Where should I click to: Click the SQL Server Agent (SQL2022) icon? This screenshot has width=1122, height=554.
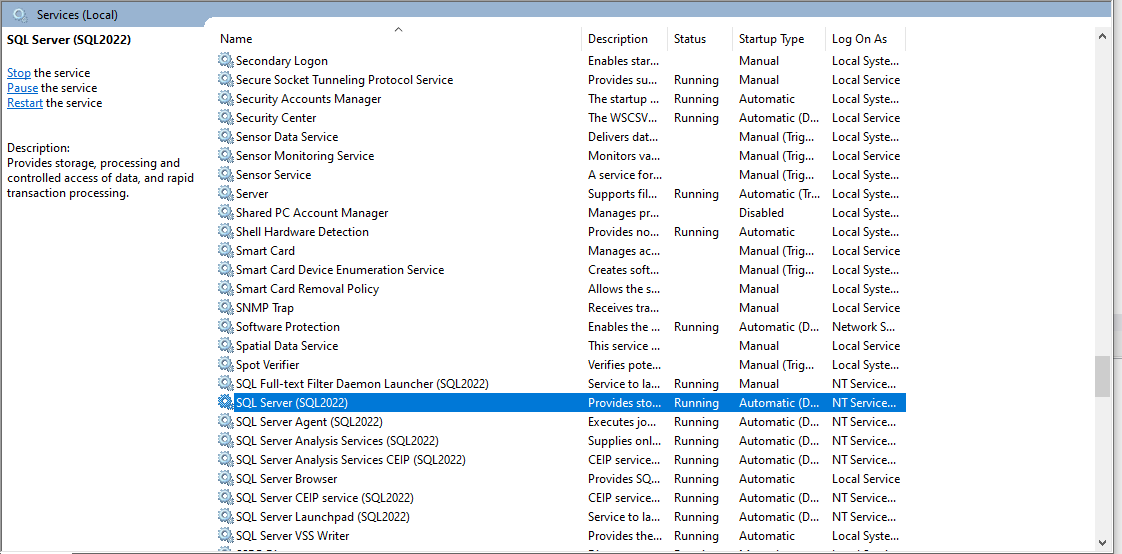tap(225, 422)
